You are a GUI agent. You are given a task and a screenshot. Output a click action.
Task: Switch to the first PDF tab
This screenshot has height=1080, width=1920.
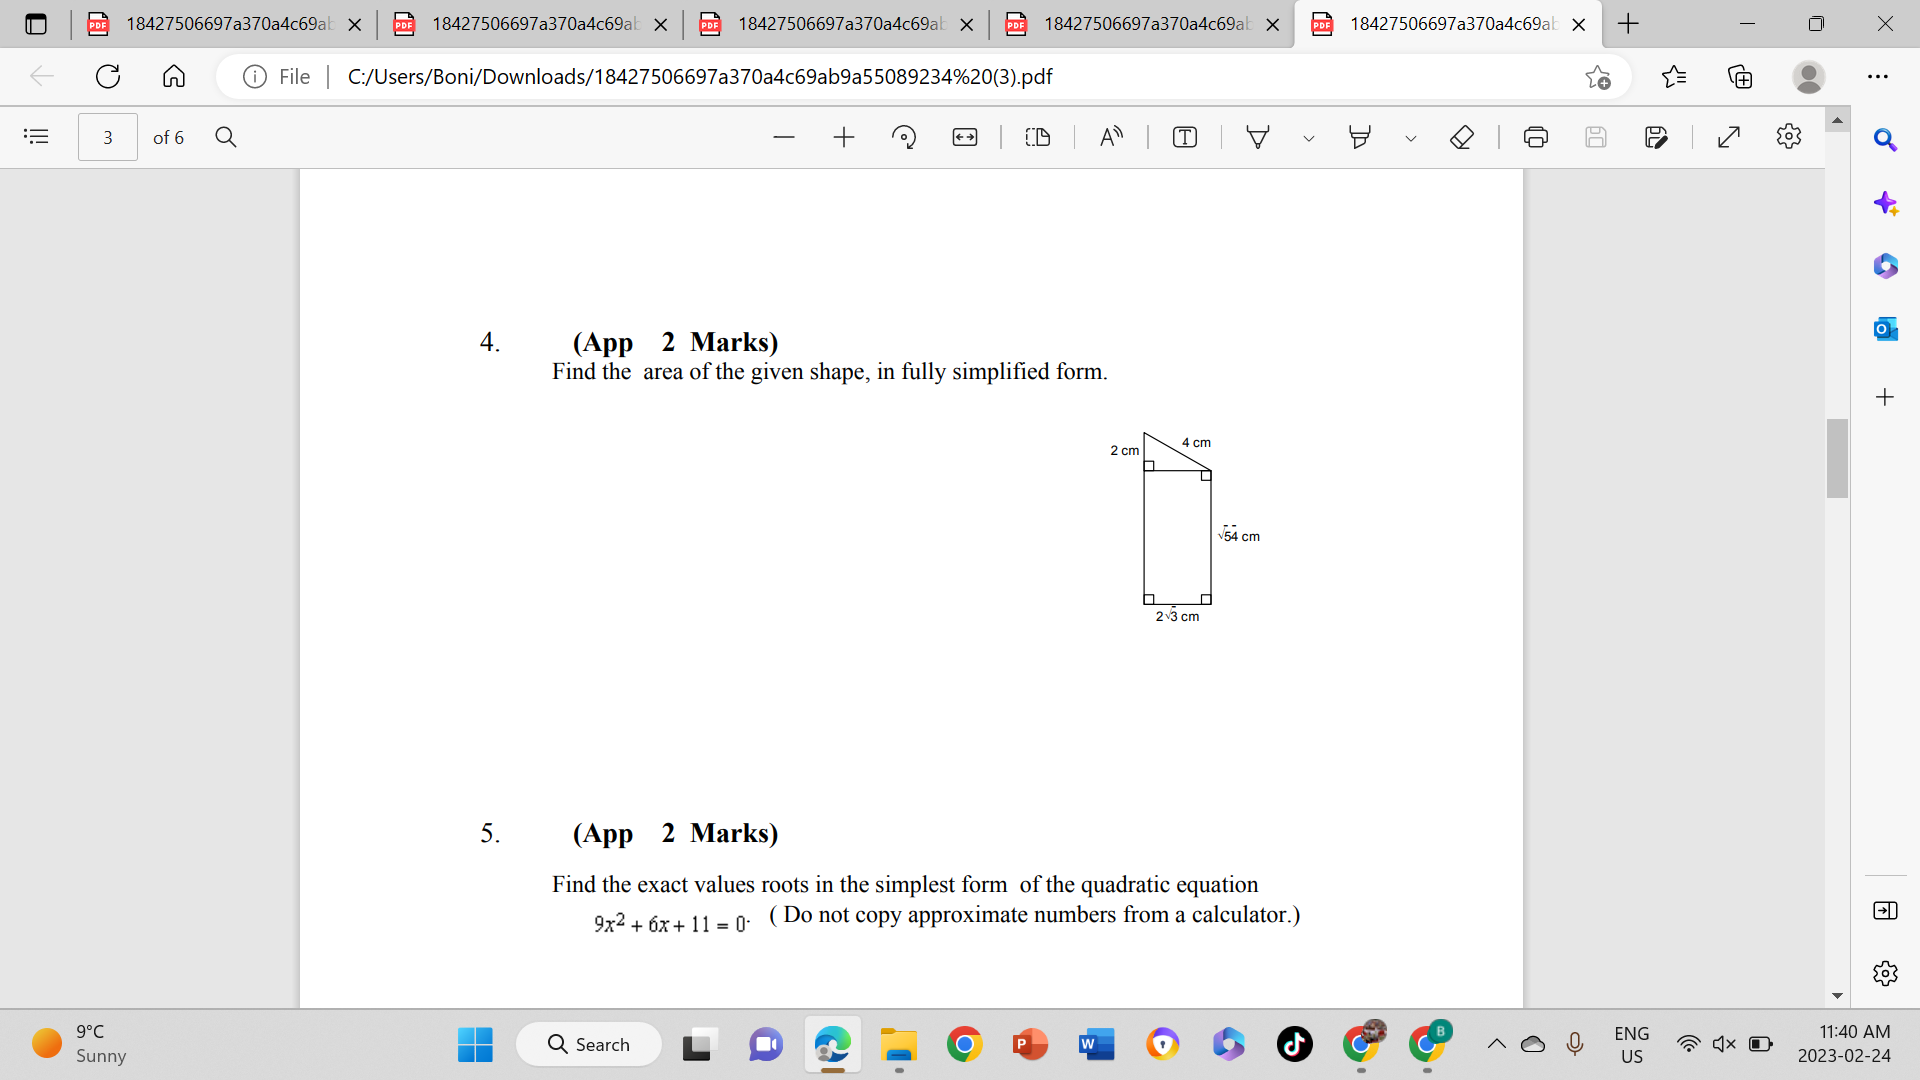(x=225, y=24)
